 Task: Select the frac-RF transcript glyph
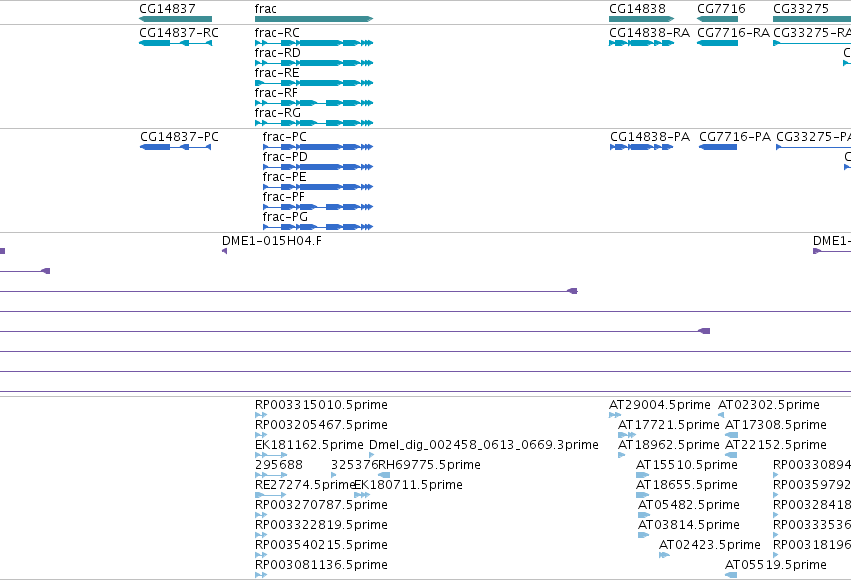coord(314,103)
